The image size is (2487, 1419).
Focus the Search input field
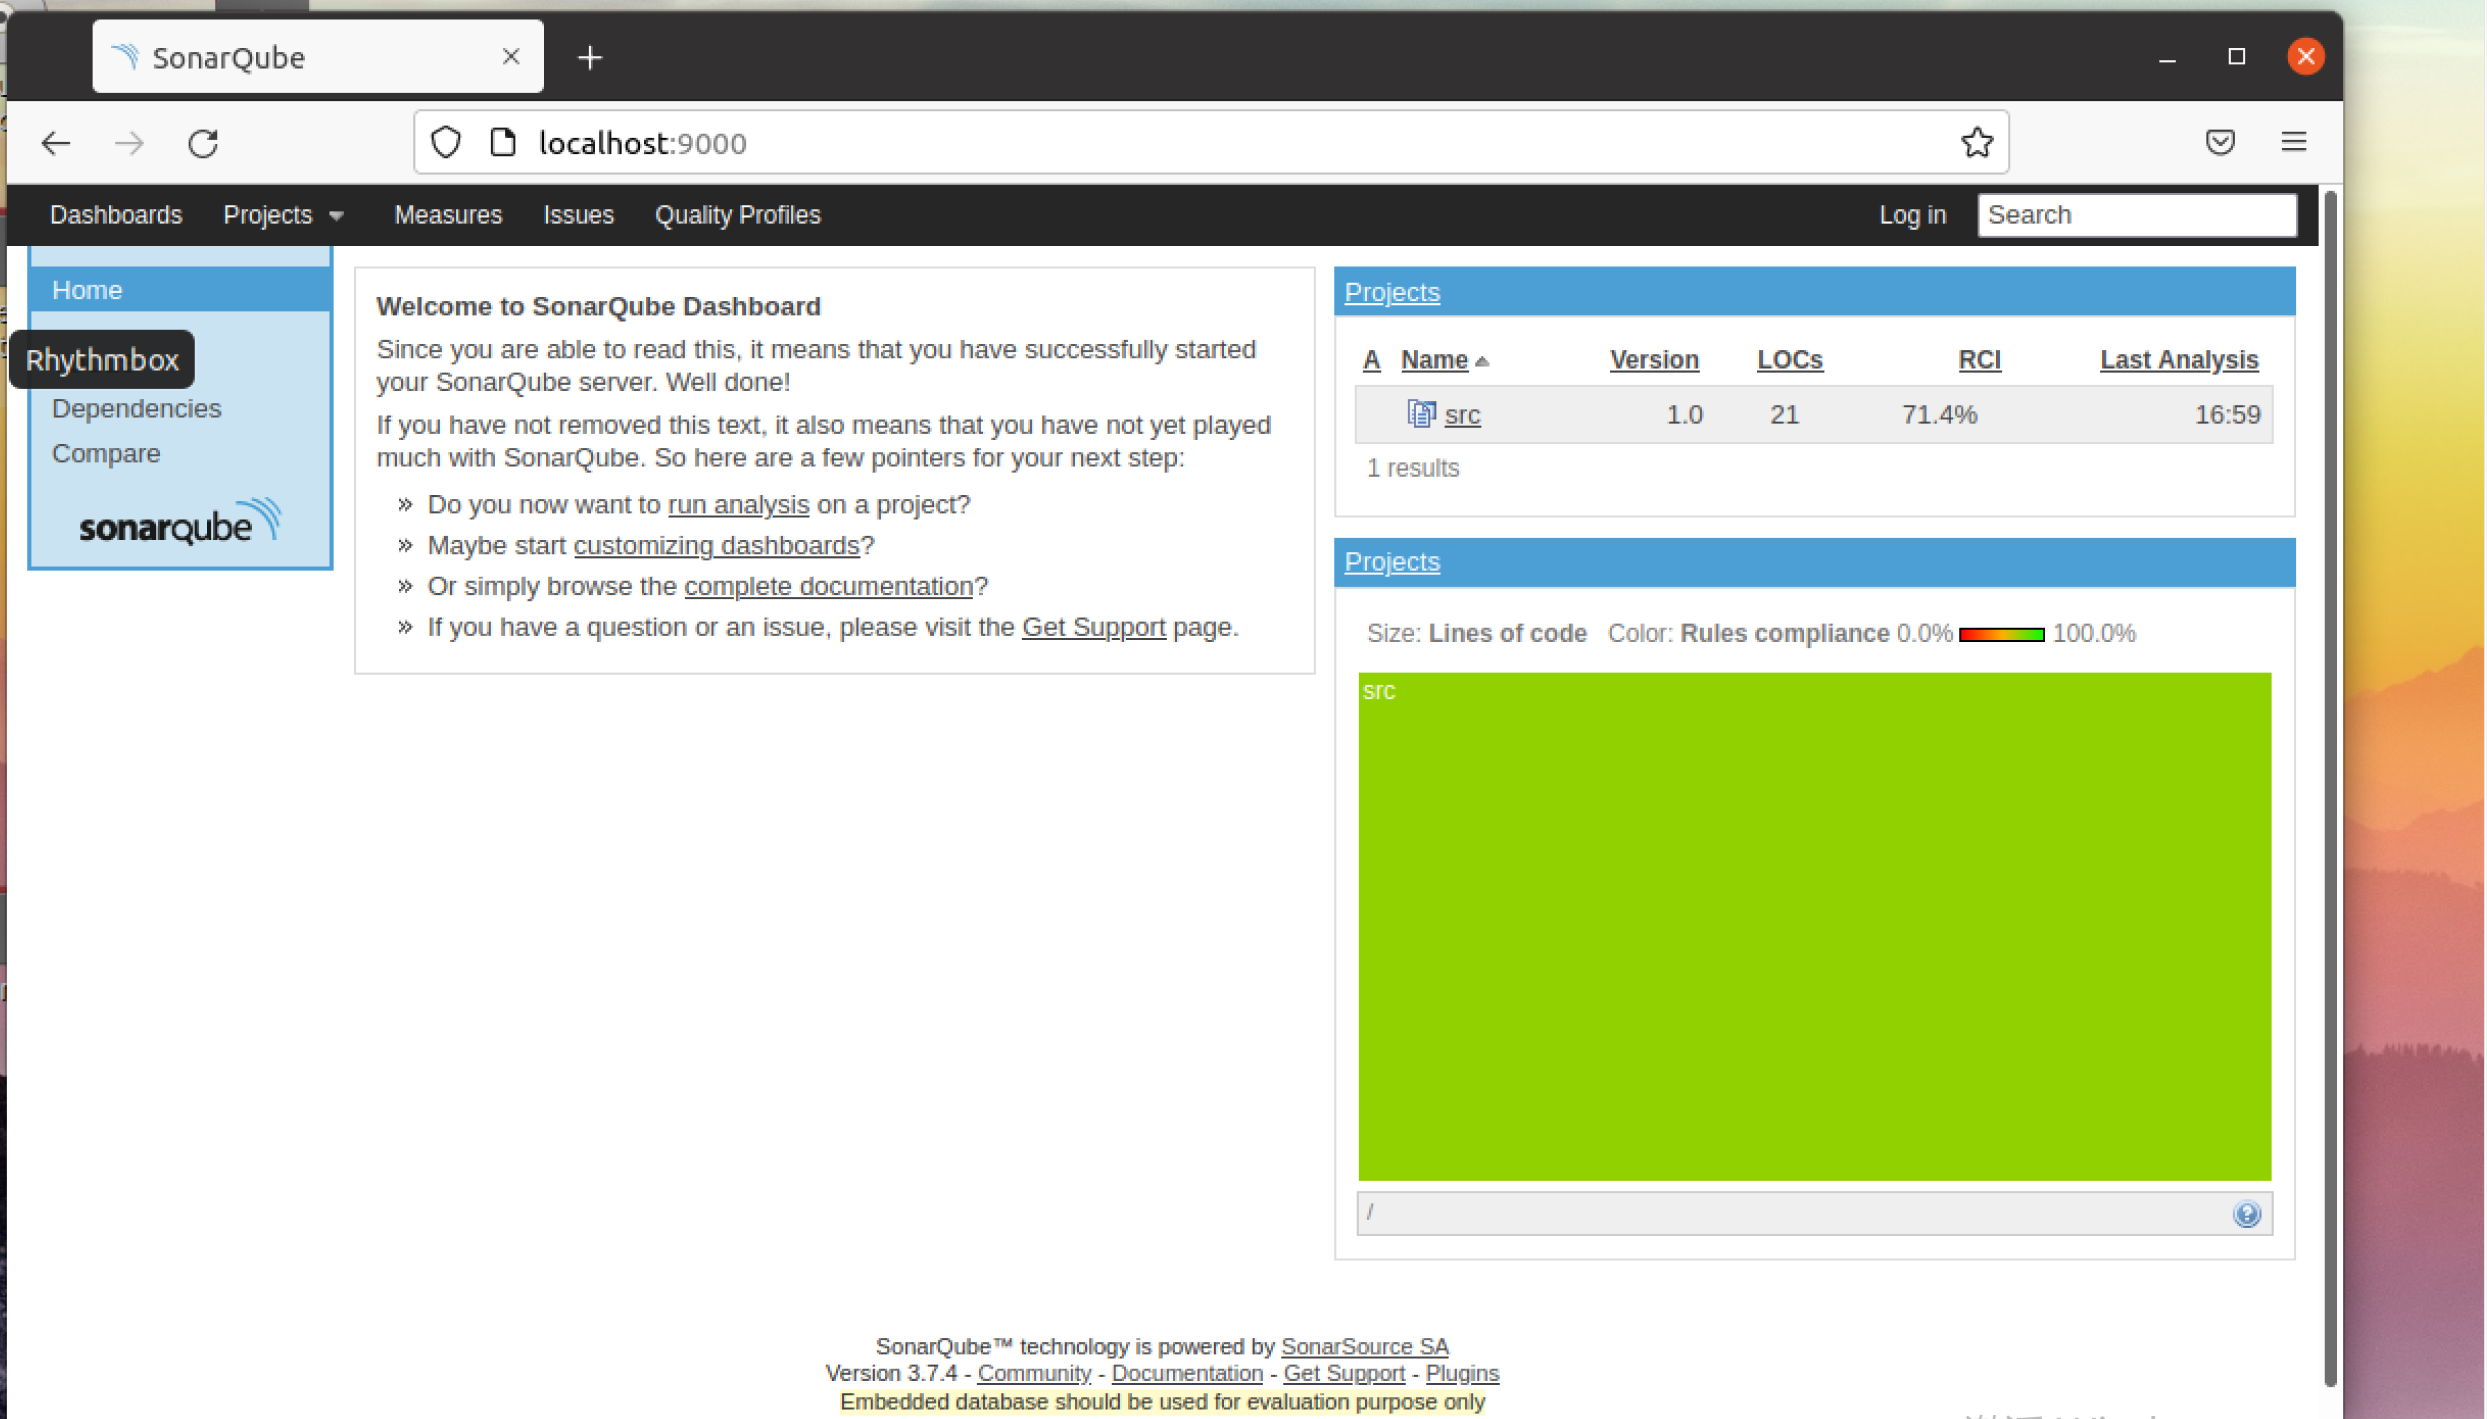[2136, 215]
